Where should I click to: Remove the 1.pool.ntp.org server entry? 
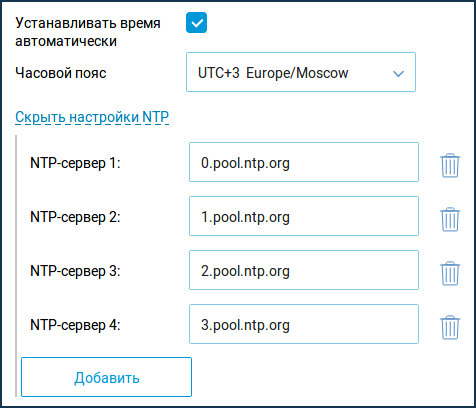[x=450, y=219]
